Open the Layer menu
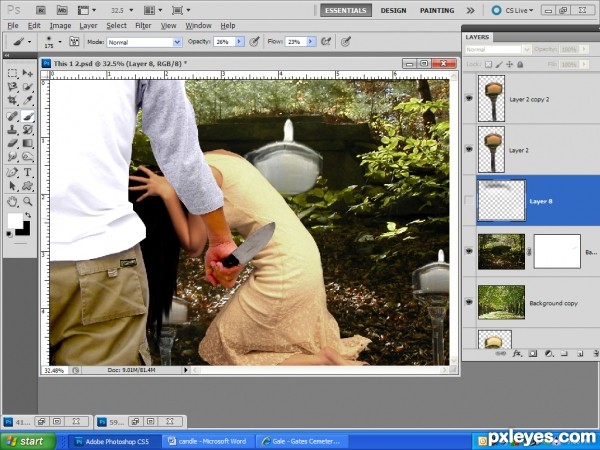The height and width of the screenshot is (450, 600). (x=88, y=26)
